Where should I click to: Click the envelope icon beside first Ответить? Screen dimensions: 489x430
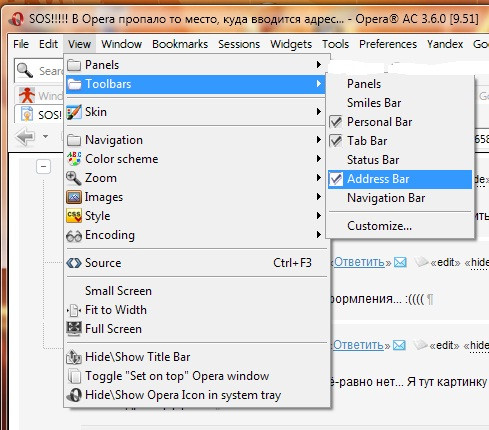tap(400, 262)
